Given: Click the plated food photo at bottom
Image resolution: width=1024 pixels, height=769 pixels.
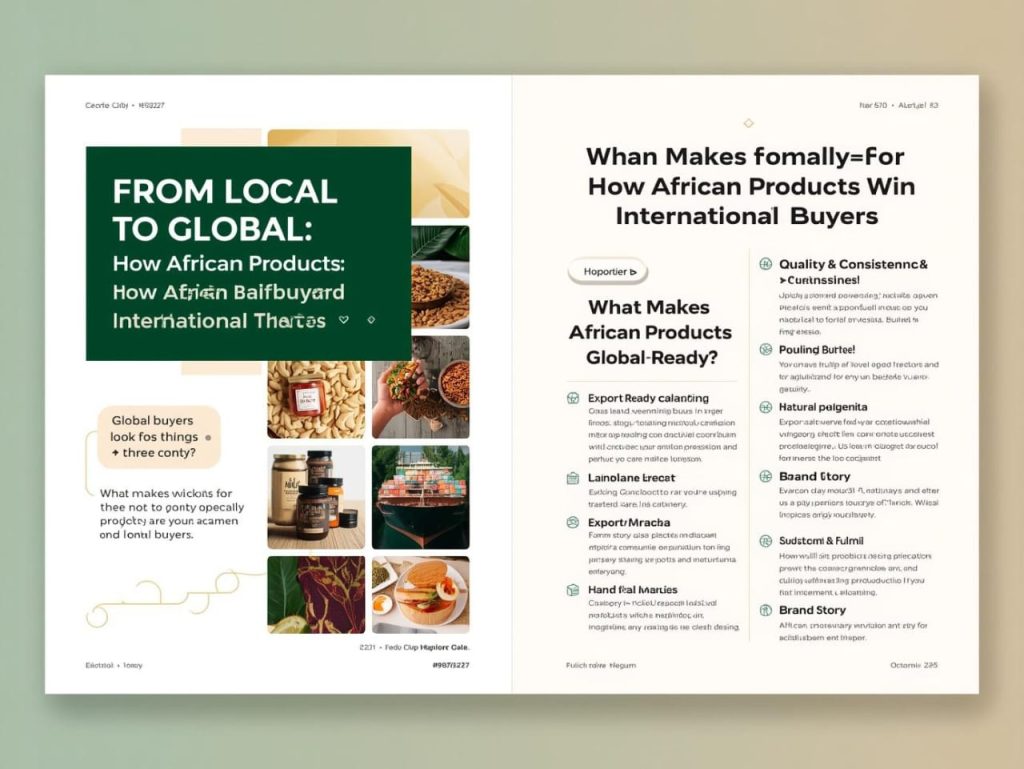Looking at the screenshot, I should [x=420, y=594].
